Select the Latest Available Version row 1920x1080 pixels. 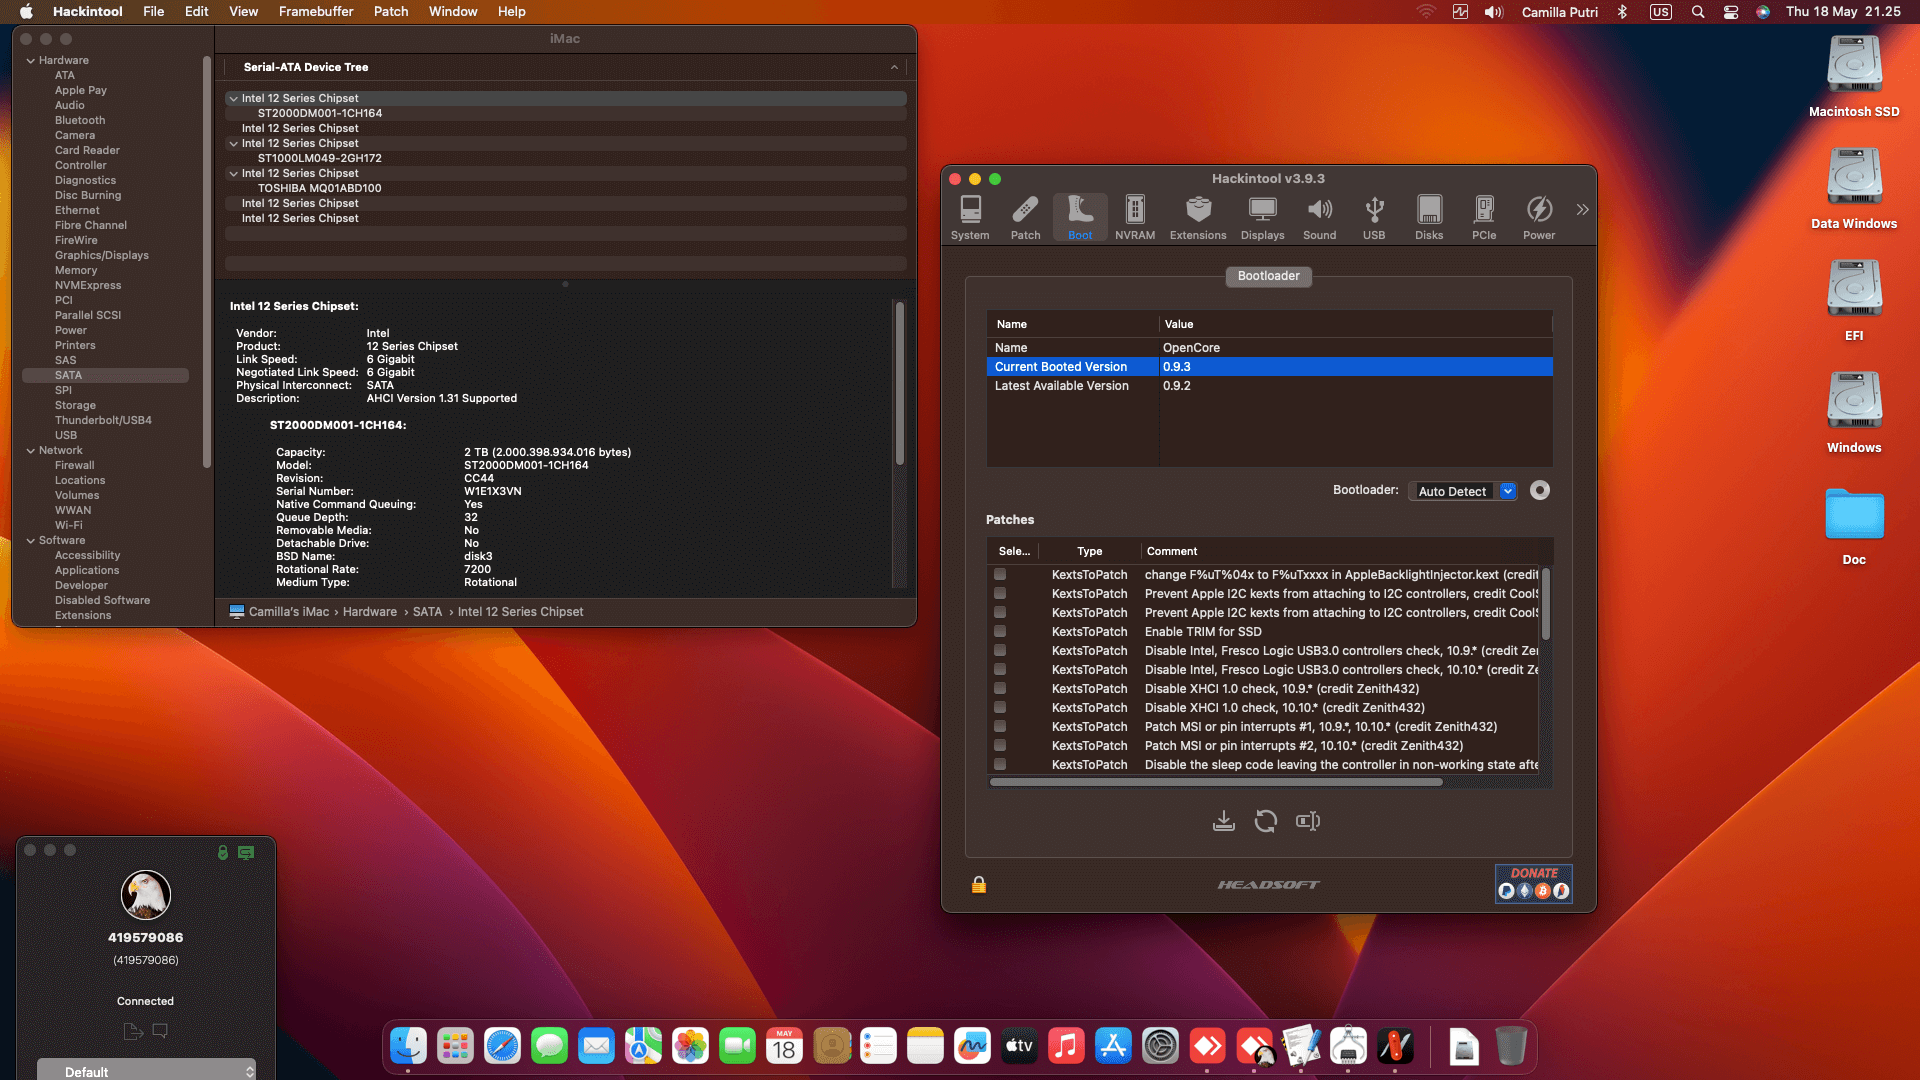1270,386
